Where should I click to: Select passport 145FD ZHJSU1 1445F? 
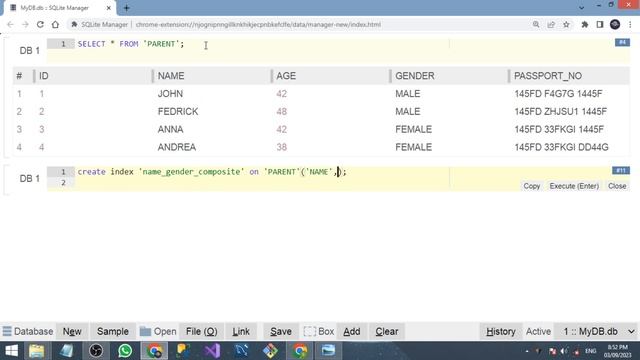pyautogui.click(x=560, y=111)
